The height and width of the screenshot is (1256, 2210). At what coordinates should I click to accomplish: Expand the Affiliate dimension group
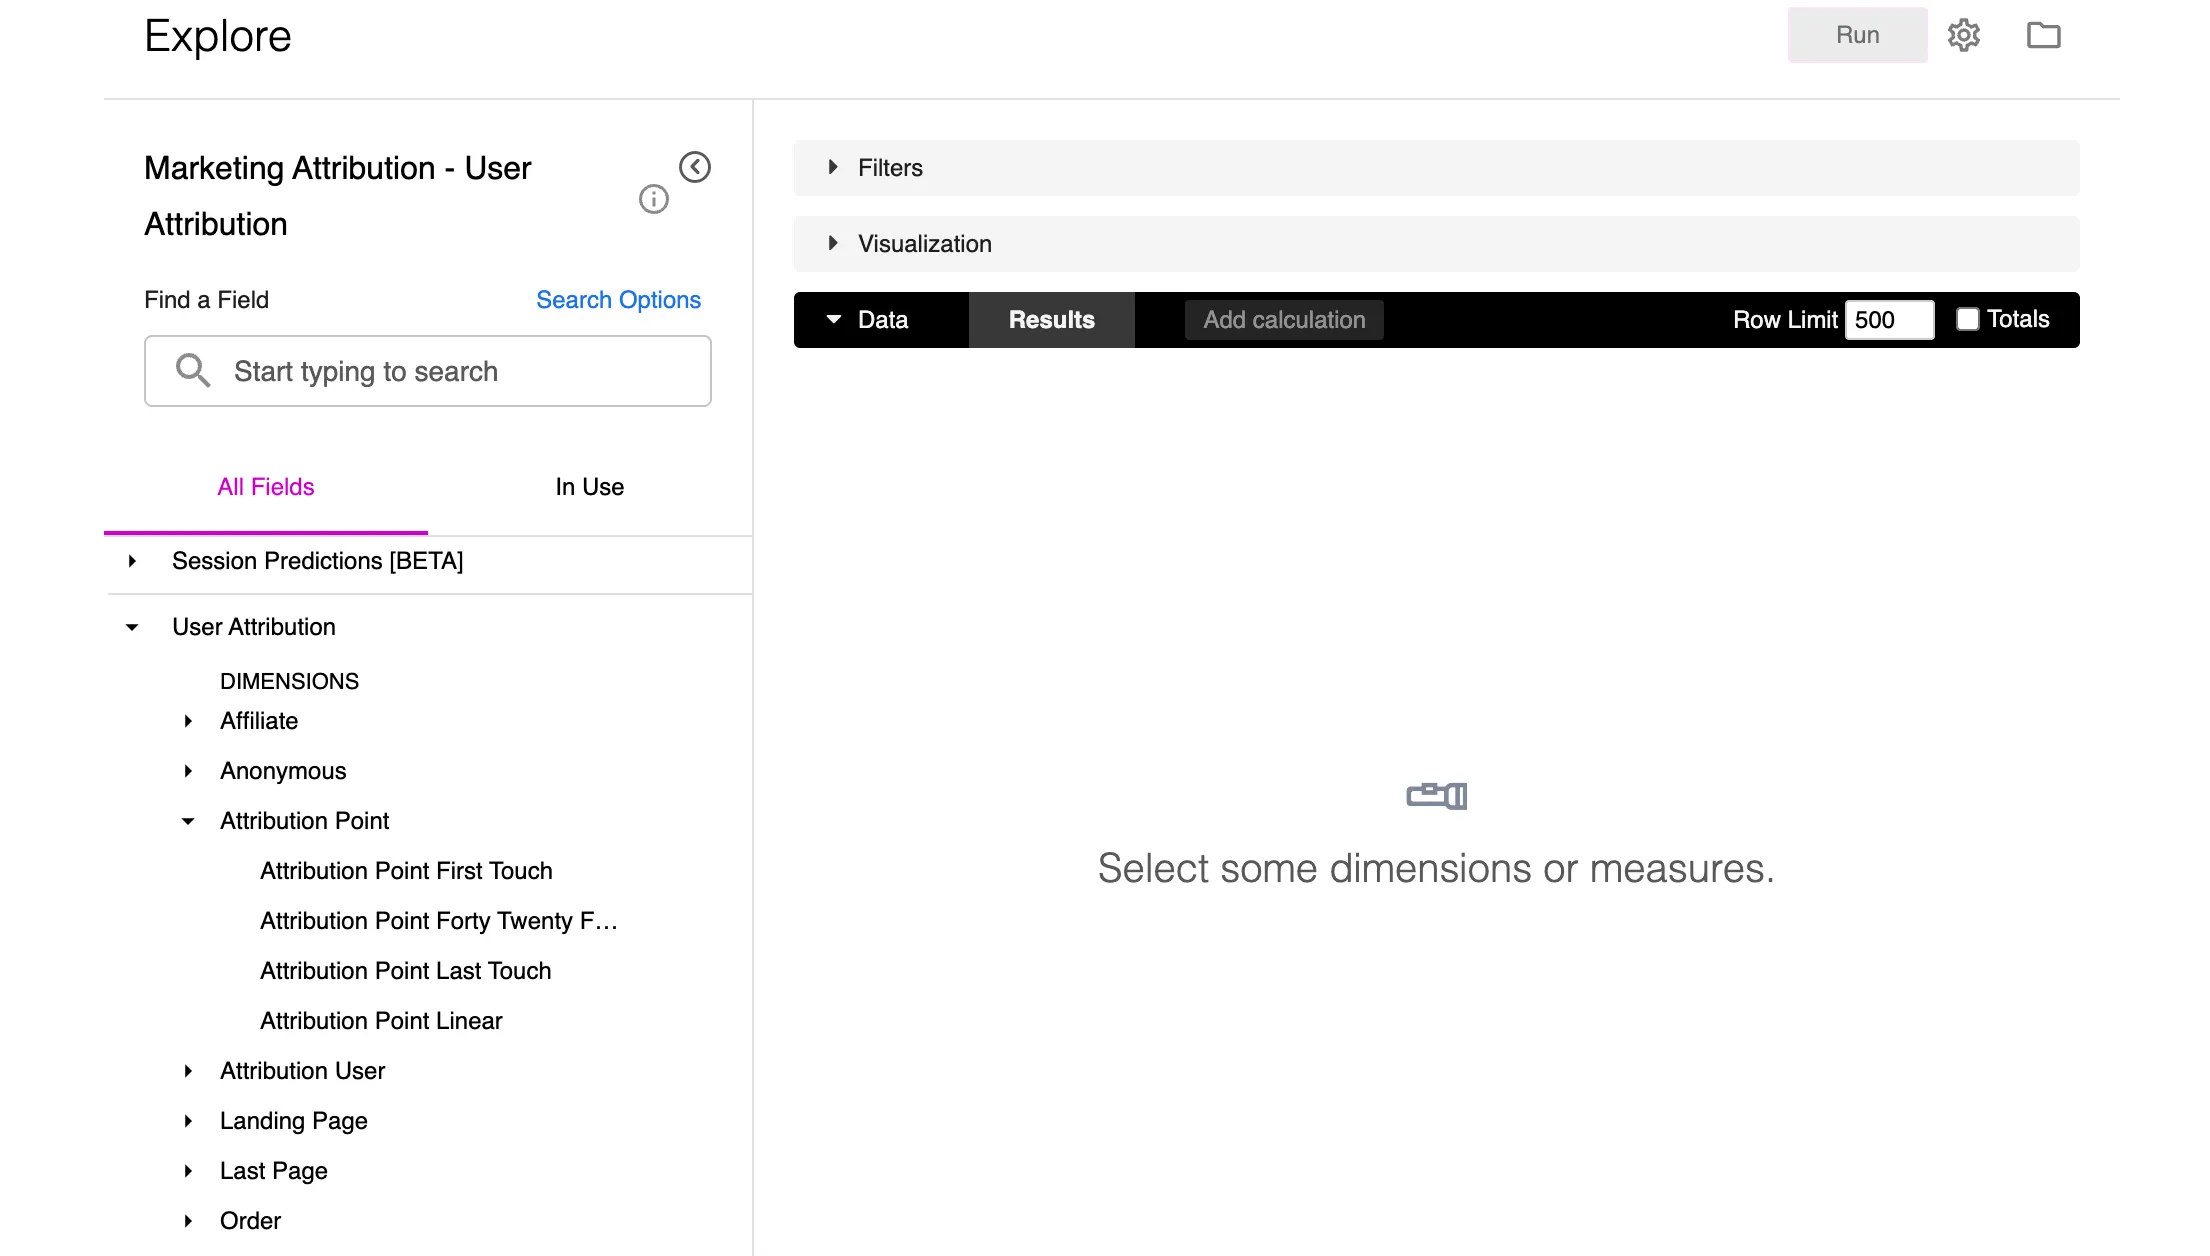[188, 721]
